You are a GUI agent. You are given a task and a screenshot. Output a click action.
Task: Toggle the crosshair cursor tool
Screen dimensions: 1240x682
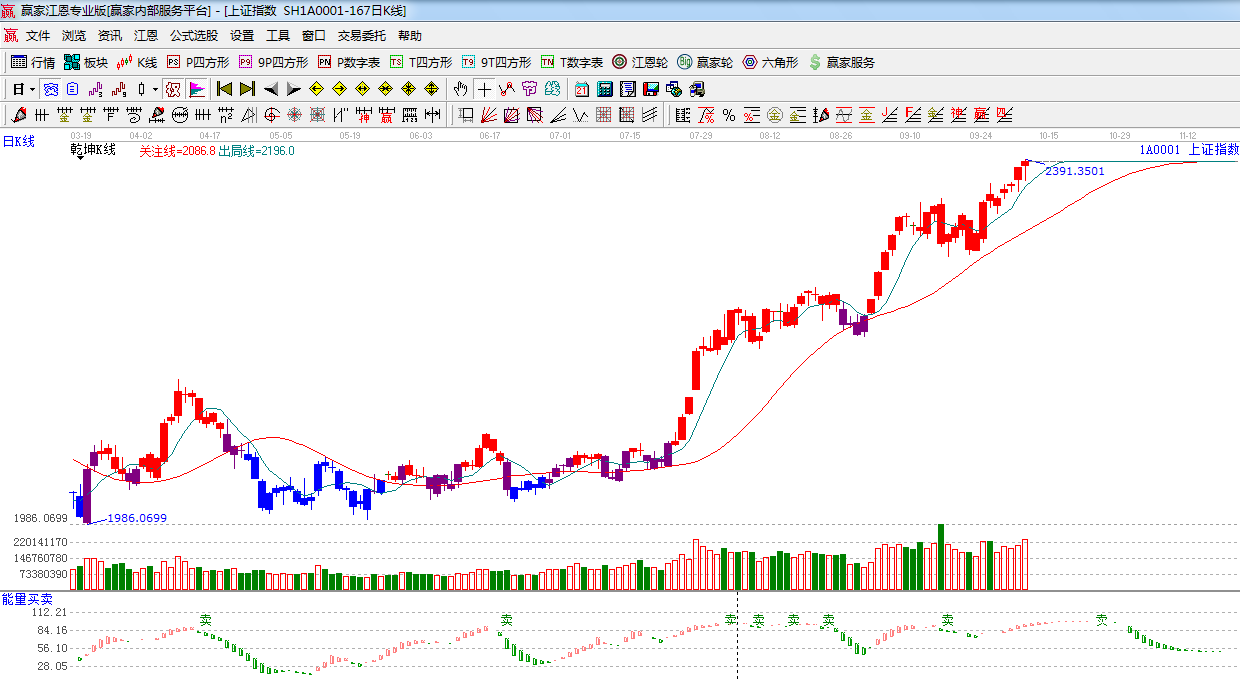tap(484, 89)
